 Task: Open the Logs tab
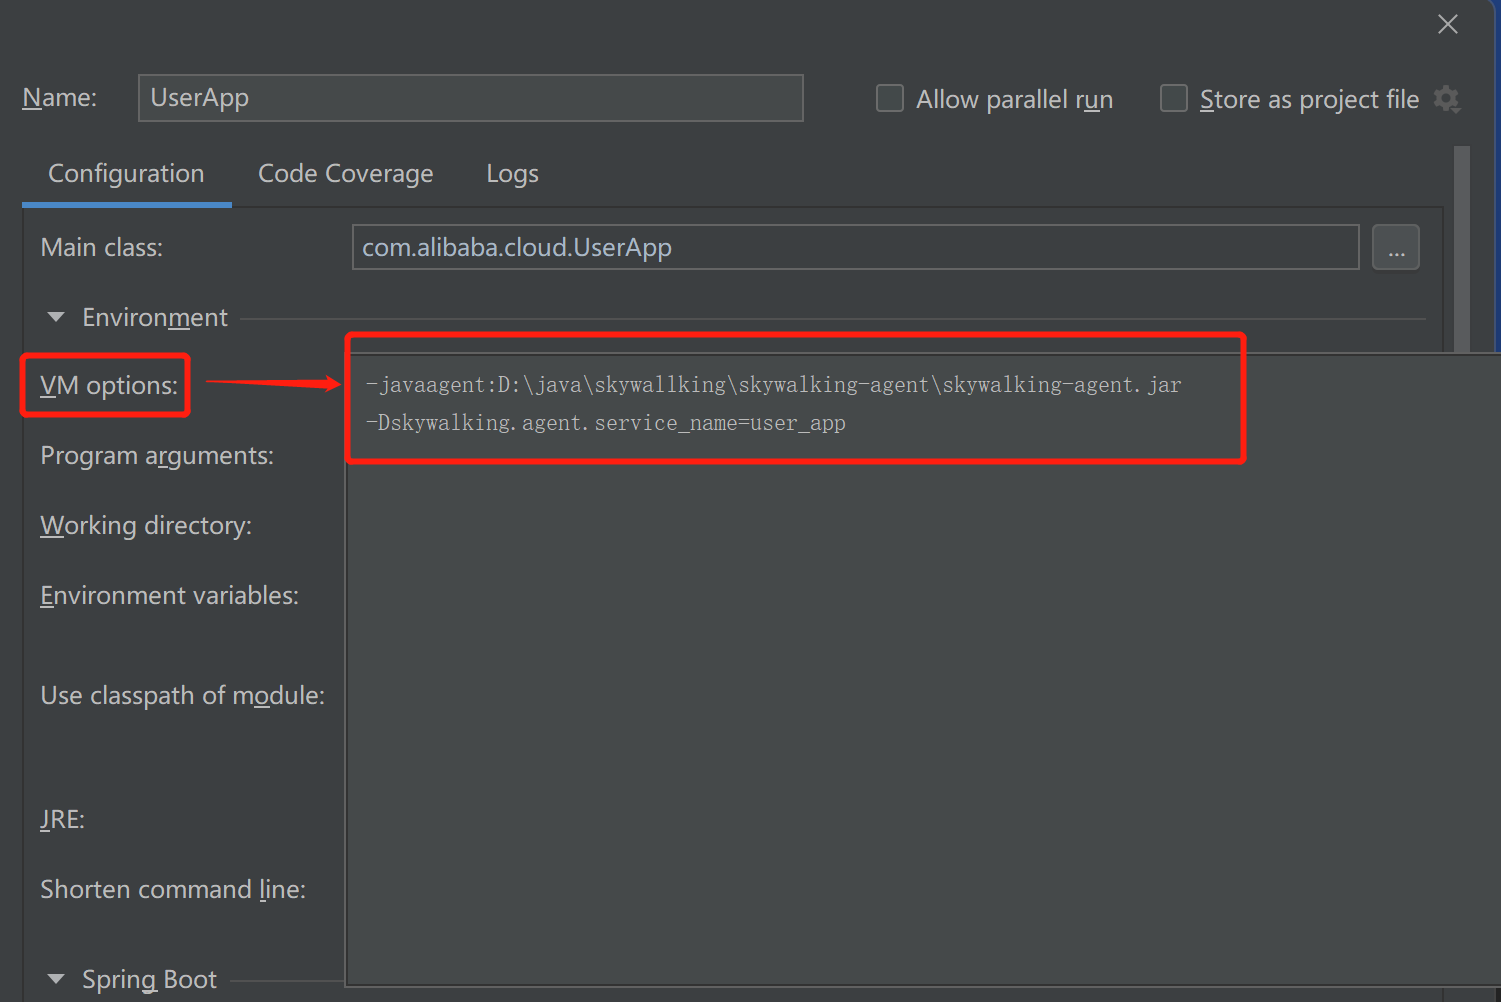coord(512,174)
